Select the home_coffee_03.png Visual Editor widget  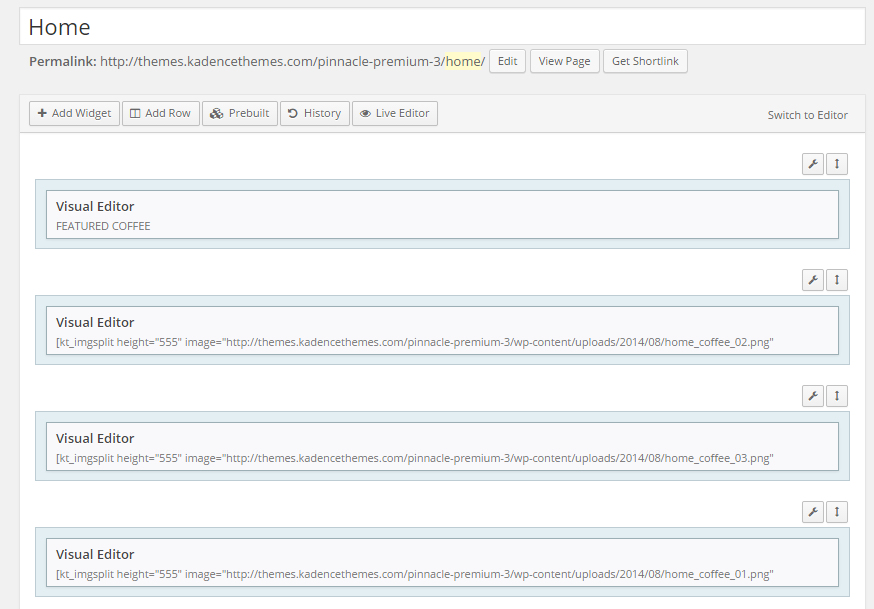click(x=442, y=447)
